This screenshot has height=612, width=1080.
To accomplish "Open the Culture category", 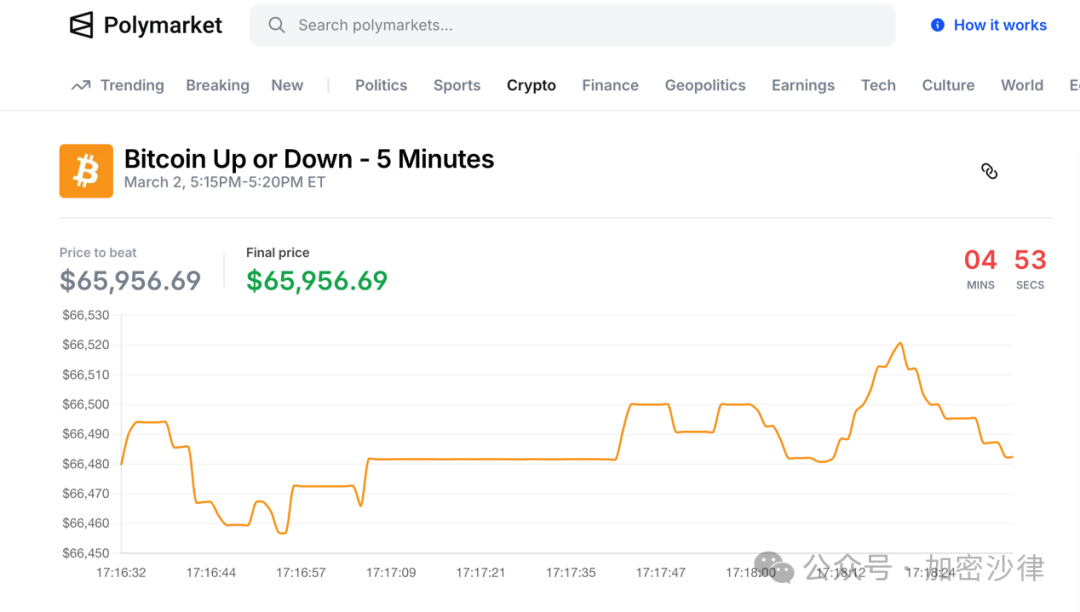I will coord(948,86).
